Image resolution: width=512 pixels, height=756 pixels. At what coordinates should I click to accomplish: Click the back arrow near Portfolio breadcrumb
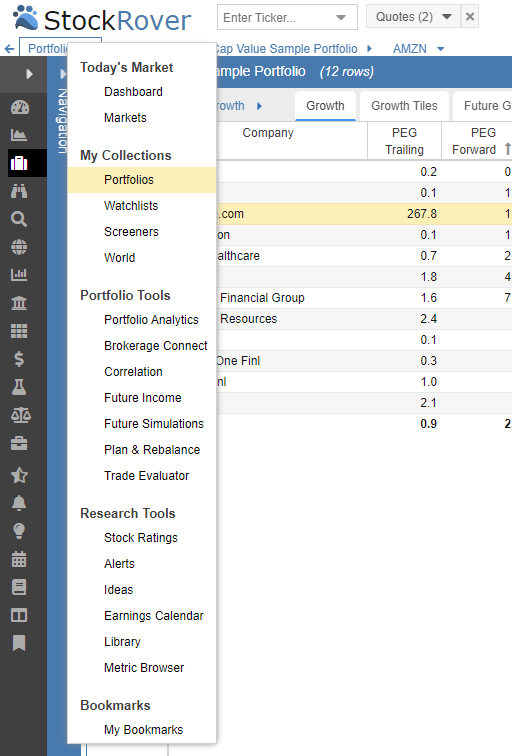(x=9, y=49)
